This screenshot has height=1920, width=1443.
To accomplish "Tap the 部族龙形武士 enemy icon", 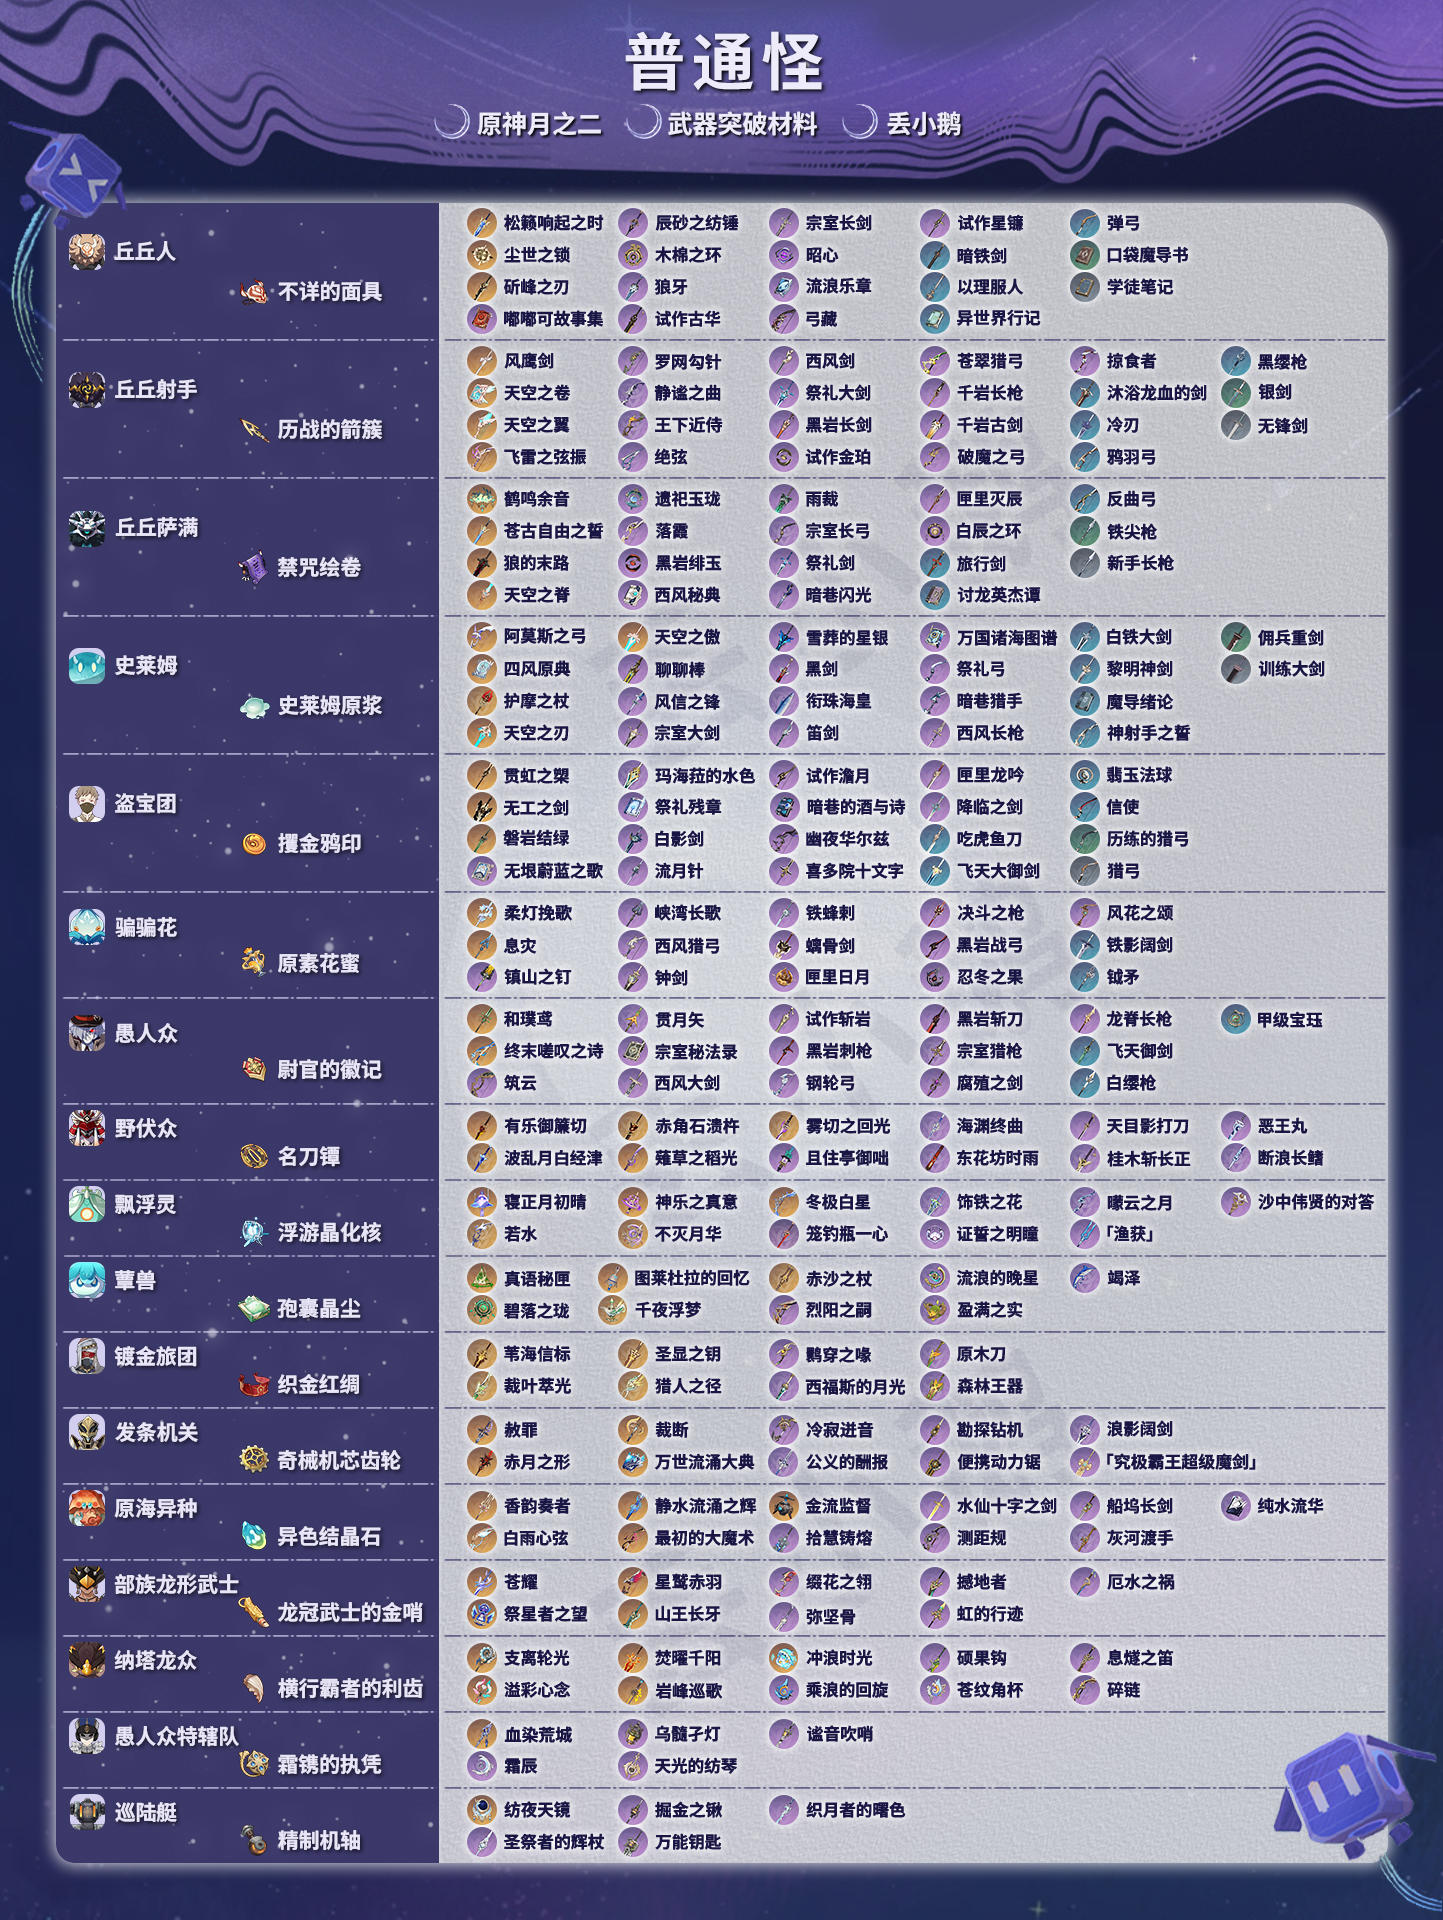I will click(87, 1584).
